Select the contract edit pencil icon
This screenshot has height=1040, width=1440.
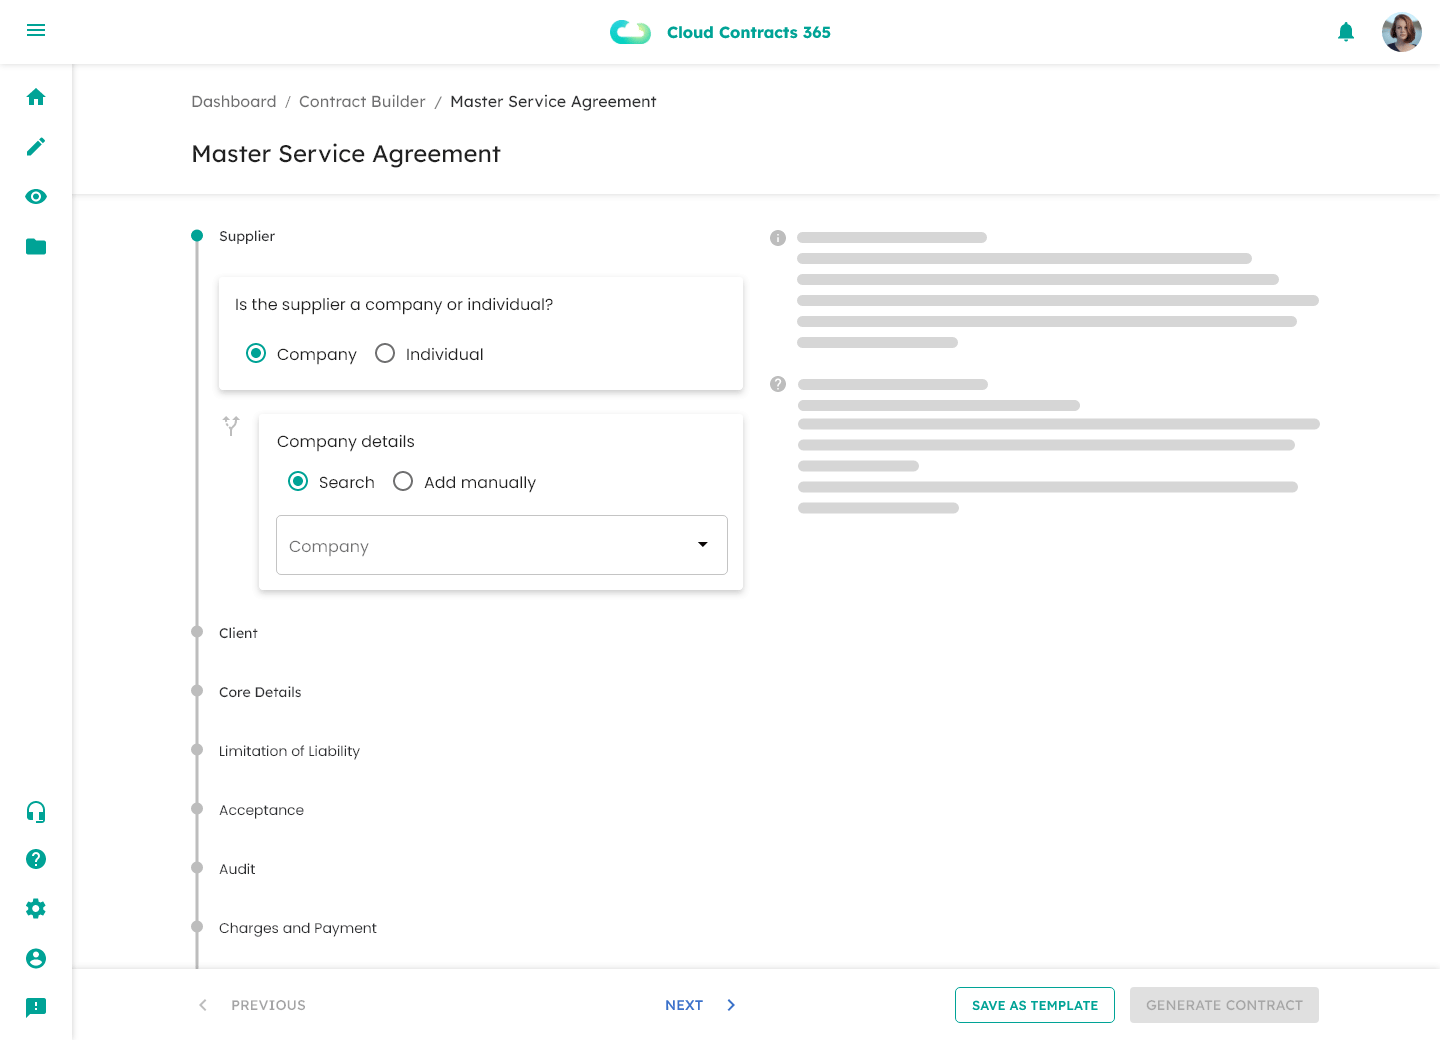click(x=36, y=146)
